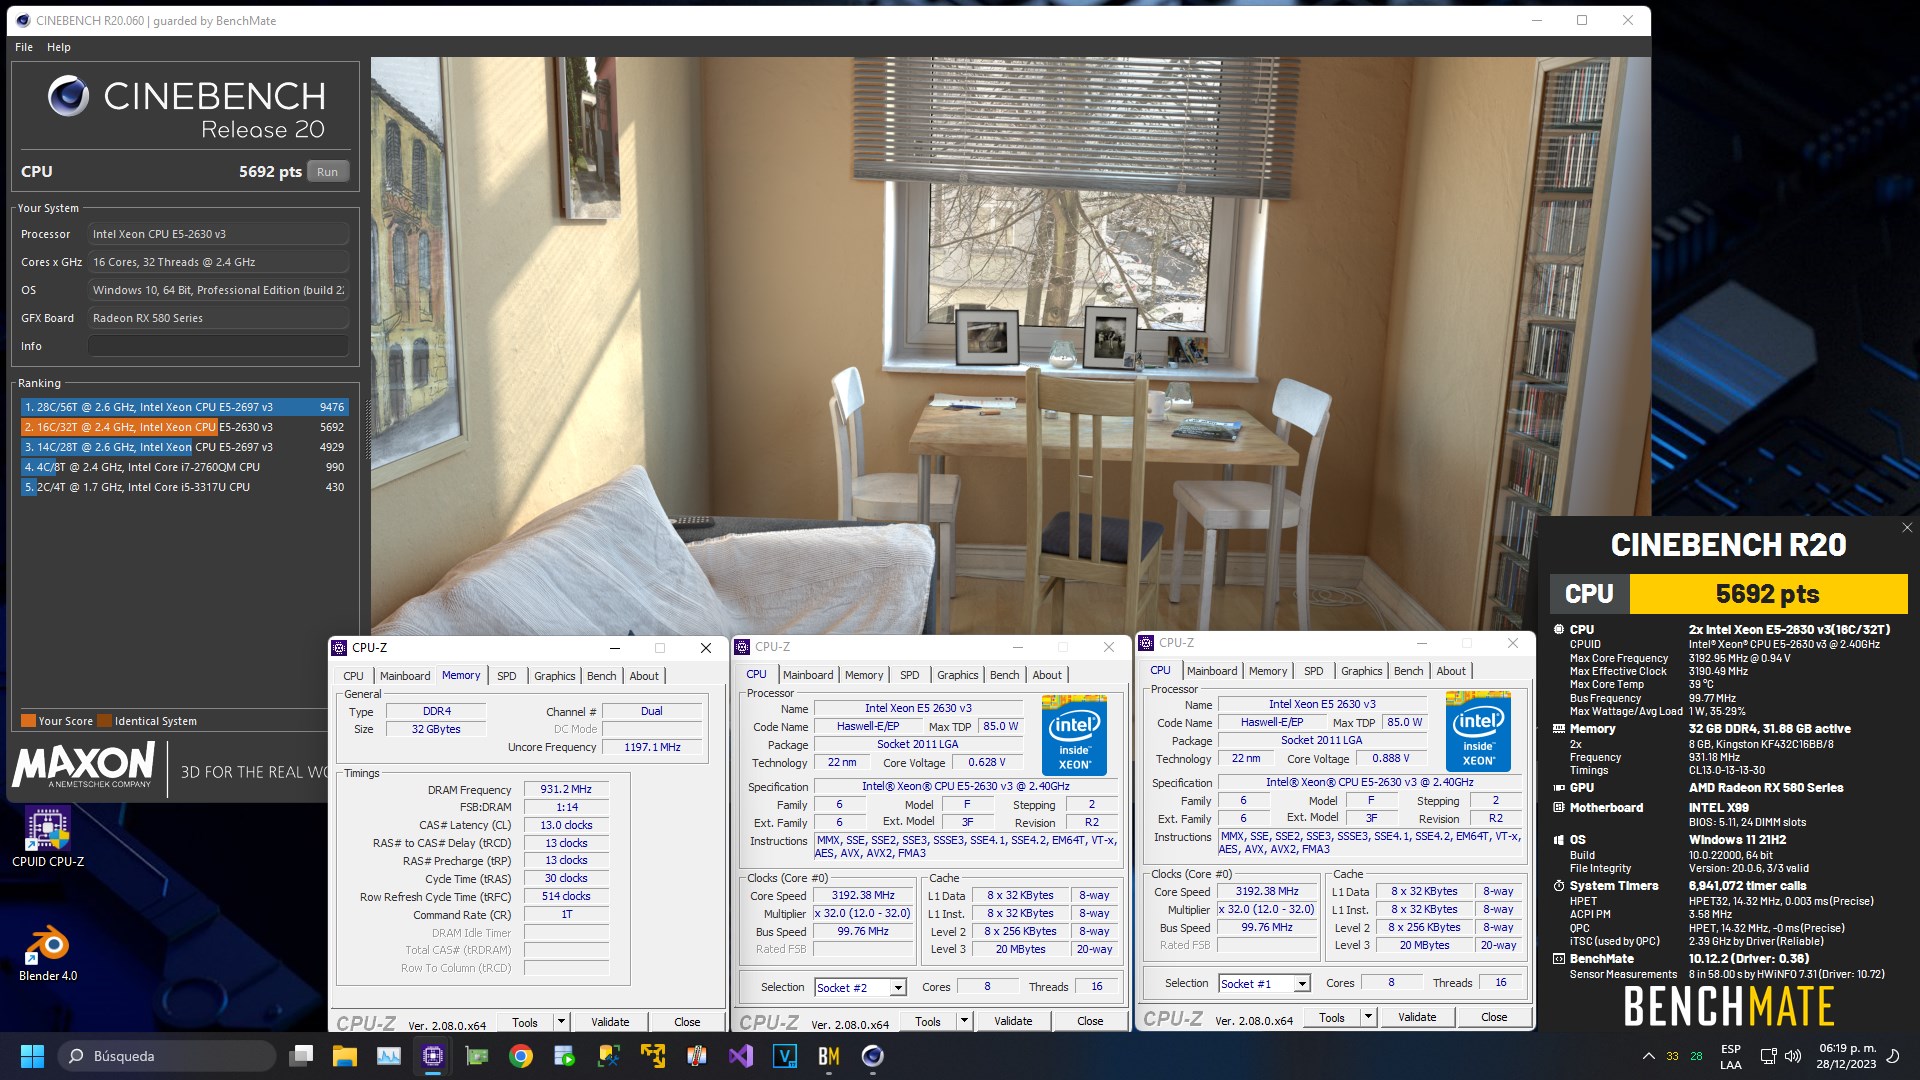Open About tab in CPU-Z Socket #1 window
This screenshot has height=1080, width=1920.
pyautogui.click(x=1451, y=671)
